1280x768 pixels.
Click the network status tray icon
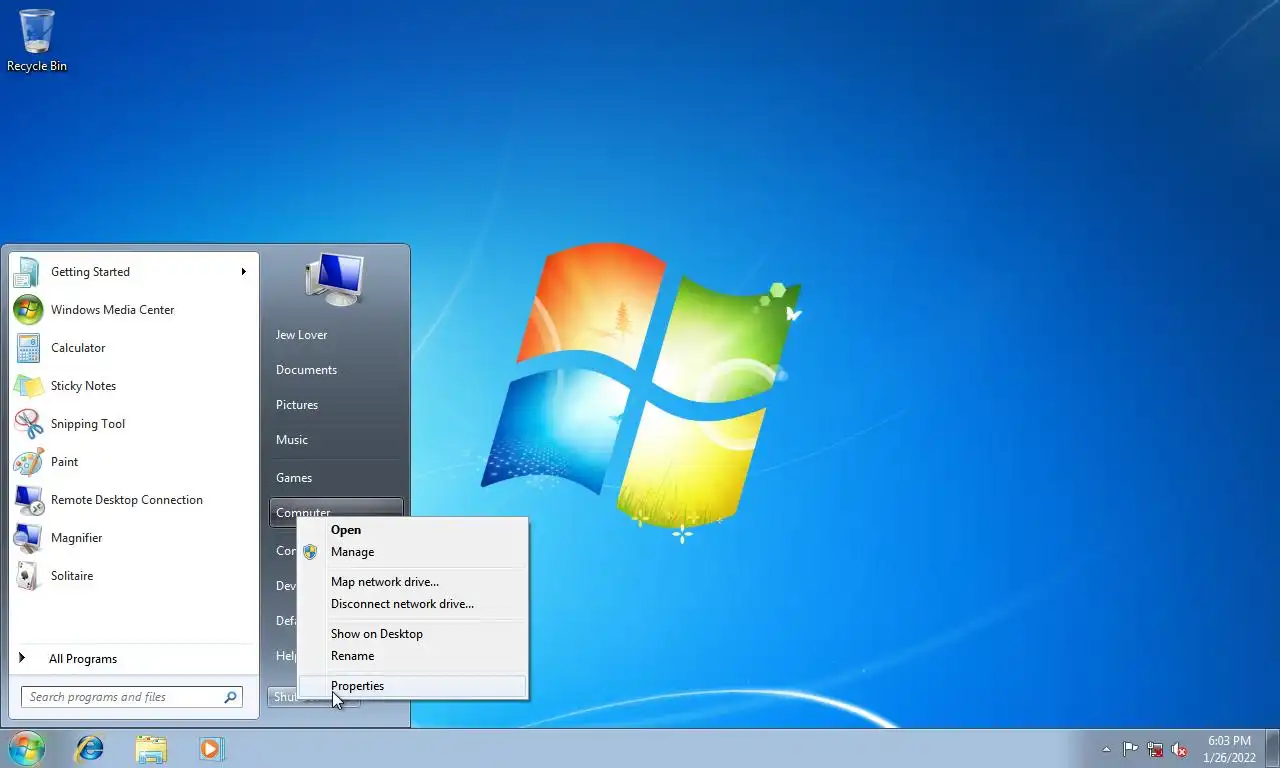point(1155,749)
